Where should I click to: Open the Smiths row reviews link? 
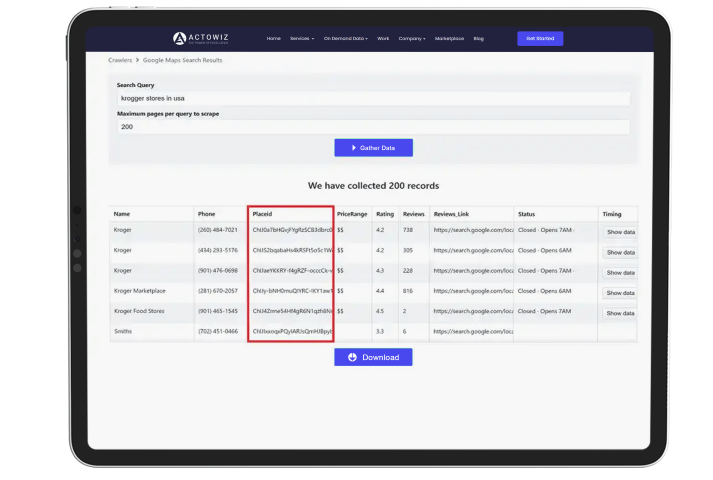click(473, 331)
